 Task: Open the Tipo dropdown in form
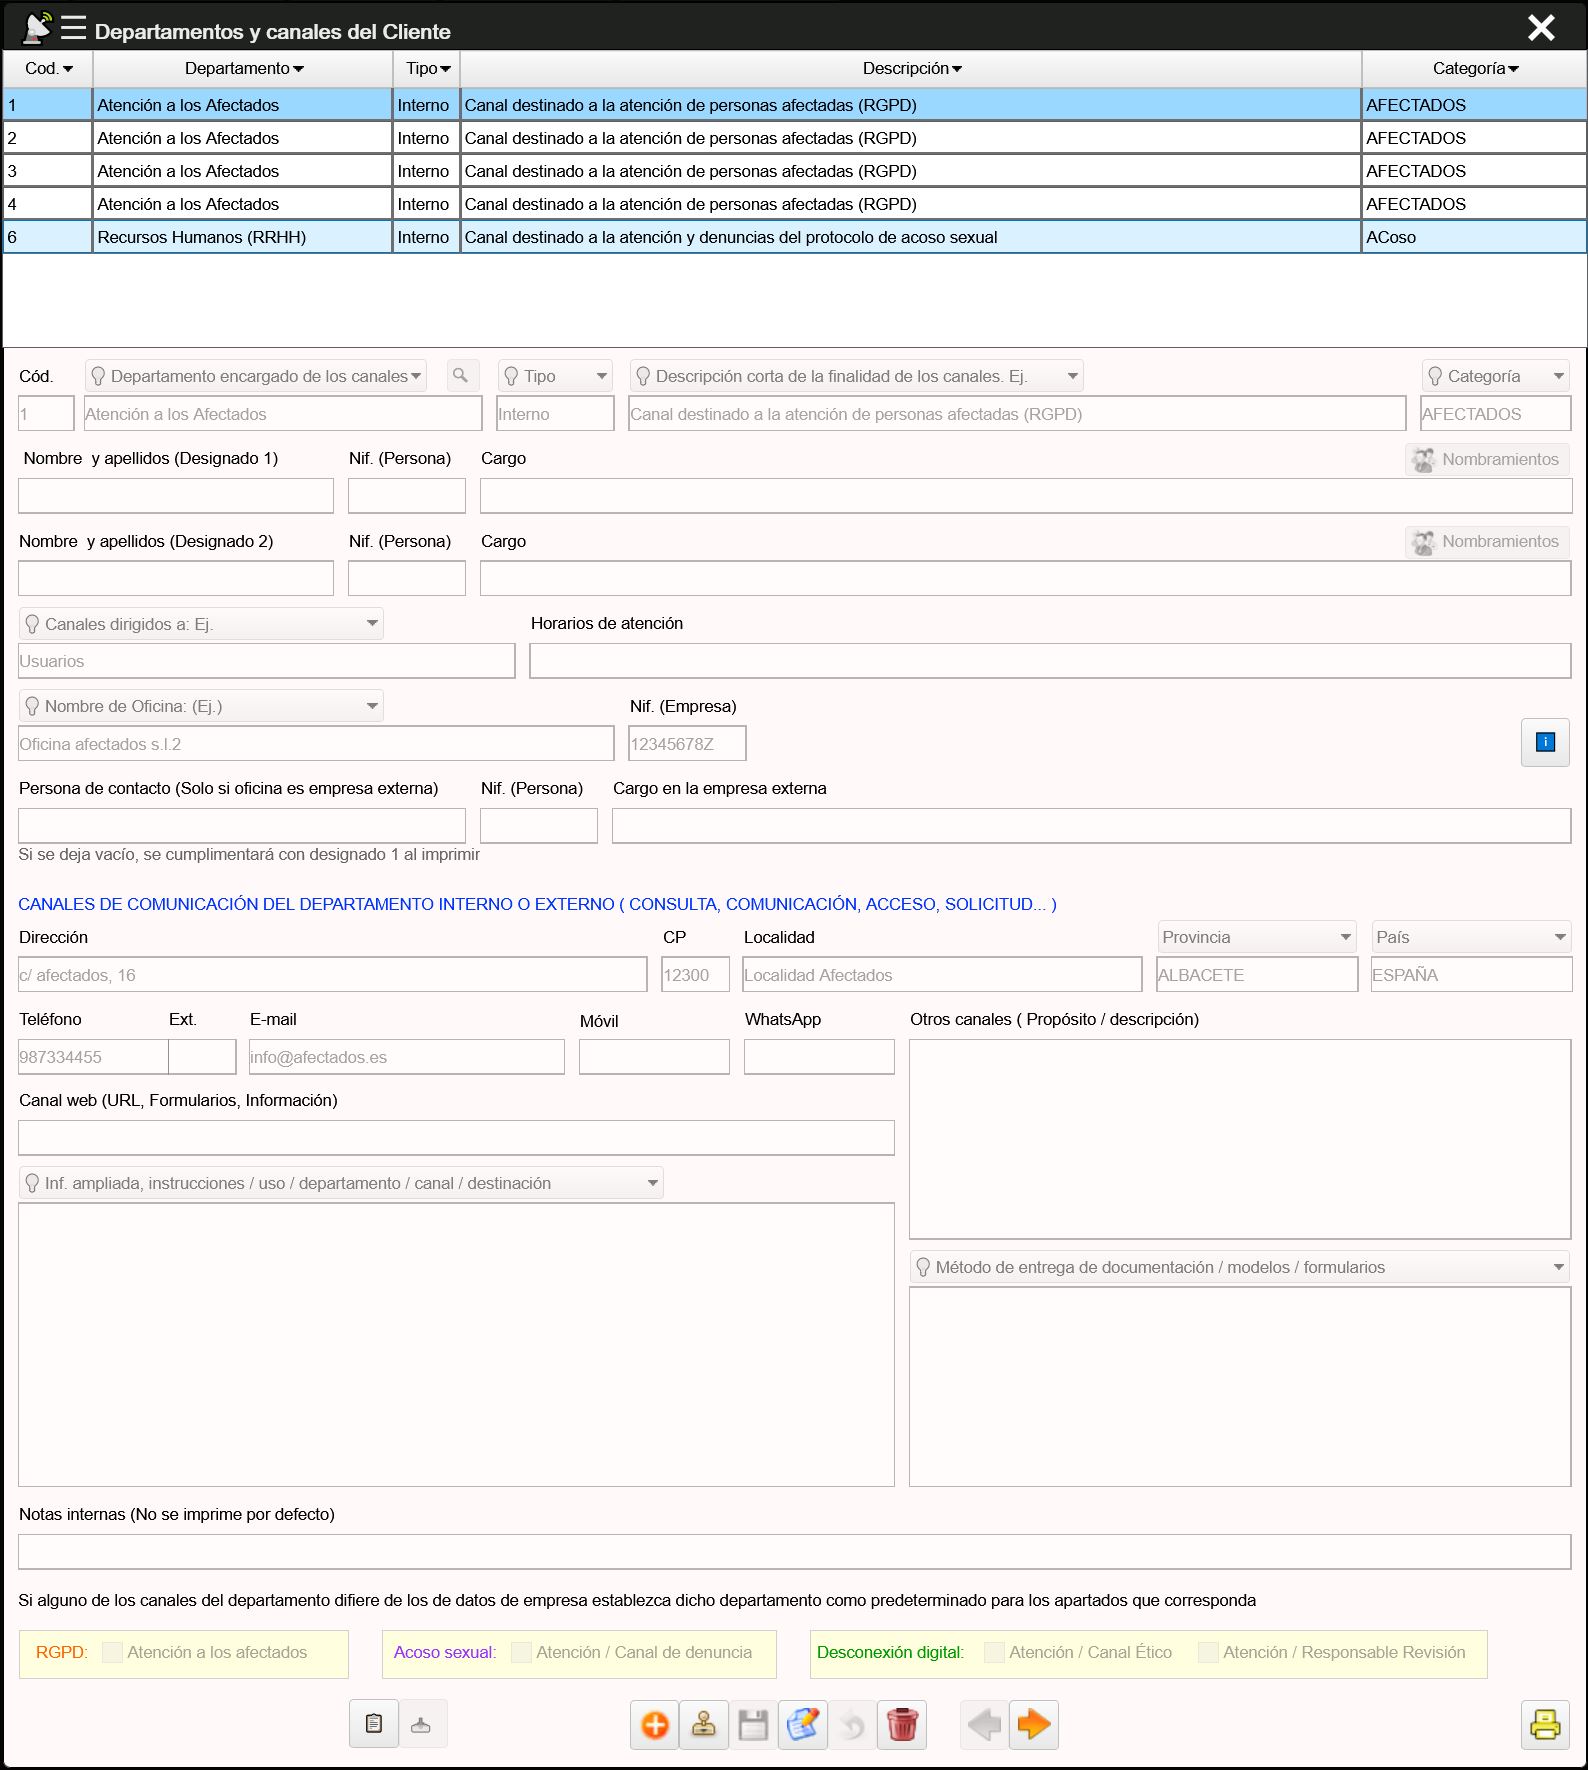(555, 376)
